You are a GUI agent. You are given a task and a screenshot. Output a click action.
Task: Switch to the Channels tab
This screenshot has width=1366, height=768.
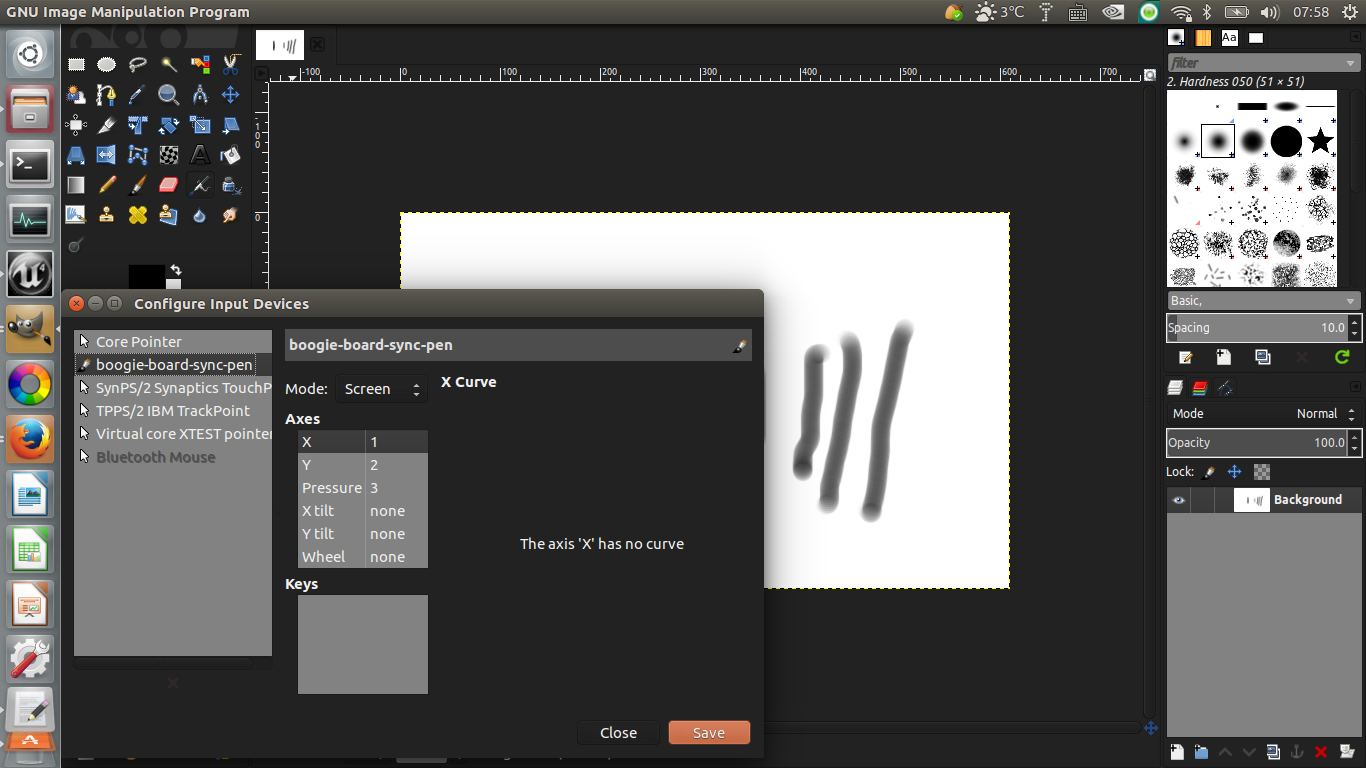tap(1200, 387)
